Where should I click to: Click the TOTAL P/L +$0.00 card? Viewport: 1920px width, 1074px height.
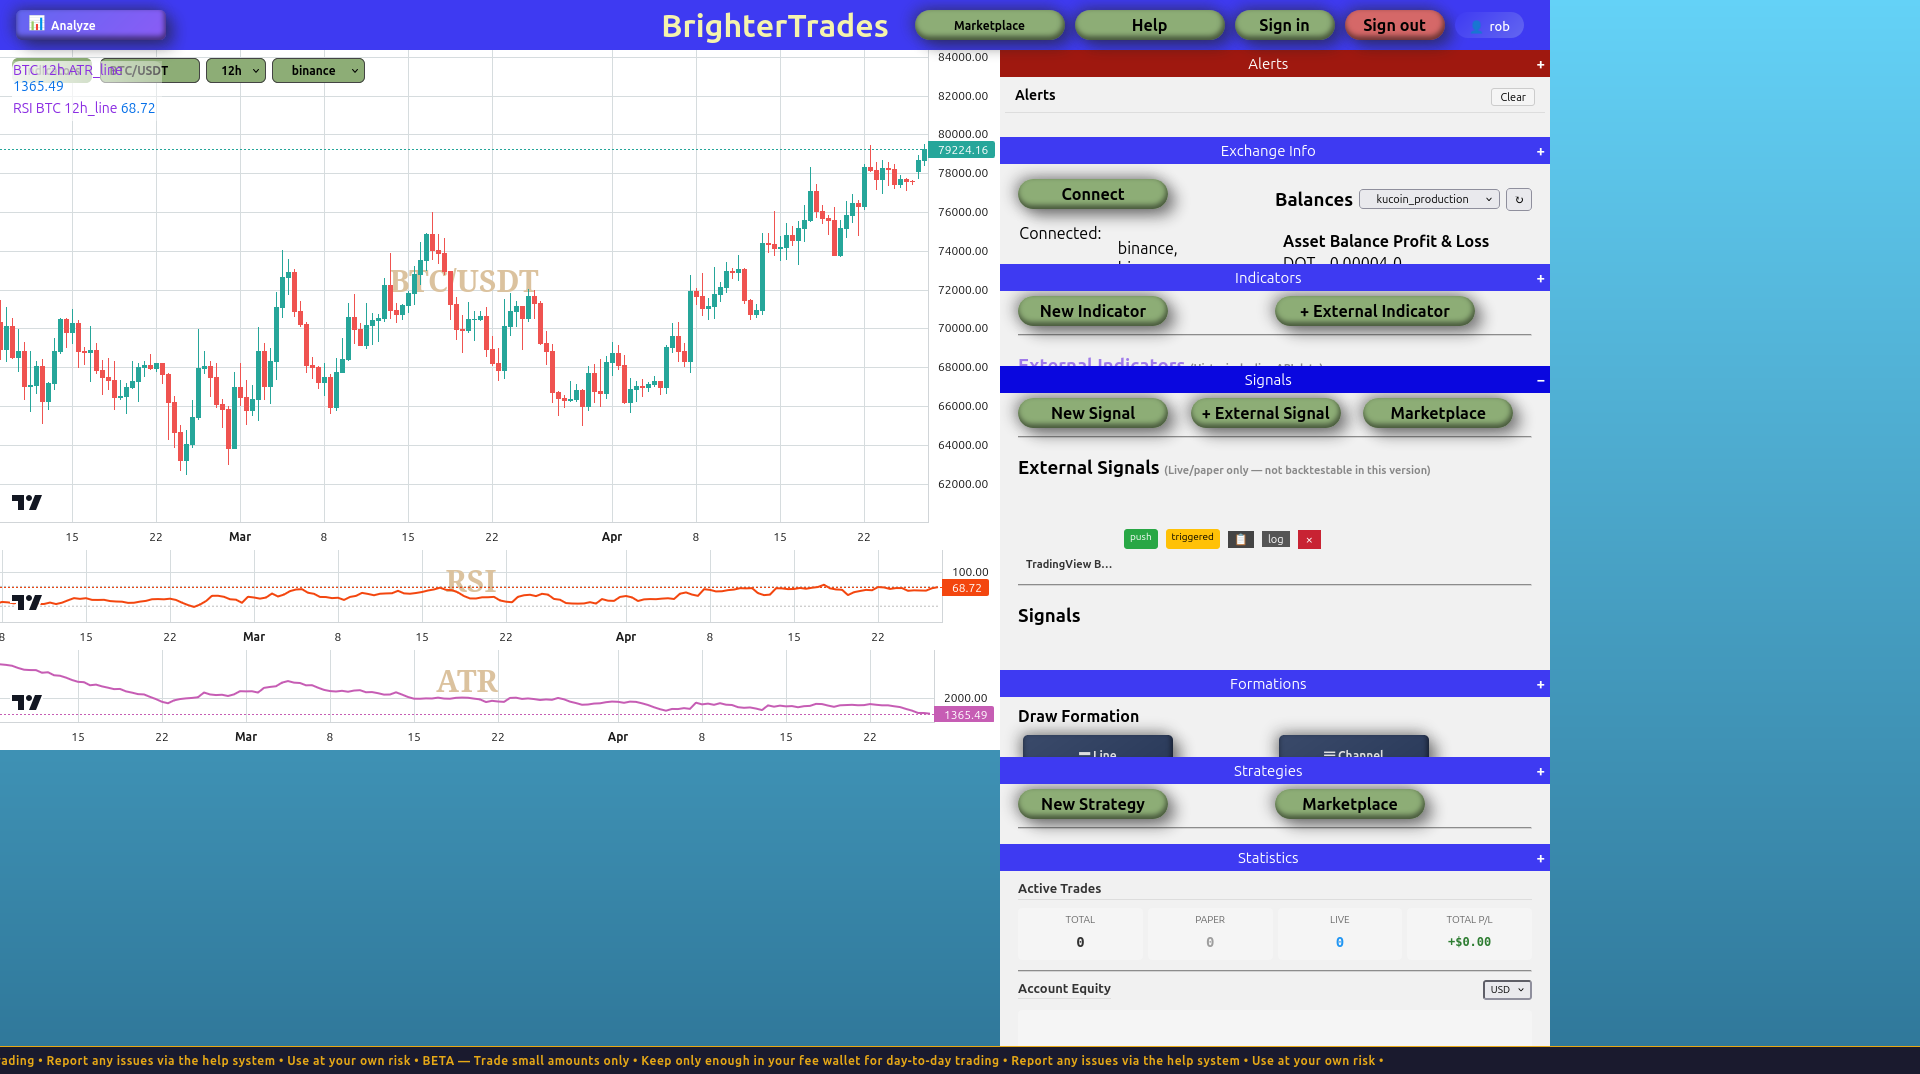pyautogui.click(x=1469, y=932)
